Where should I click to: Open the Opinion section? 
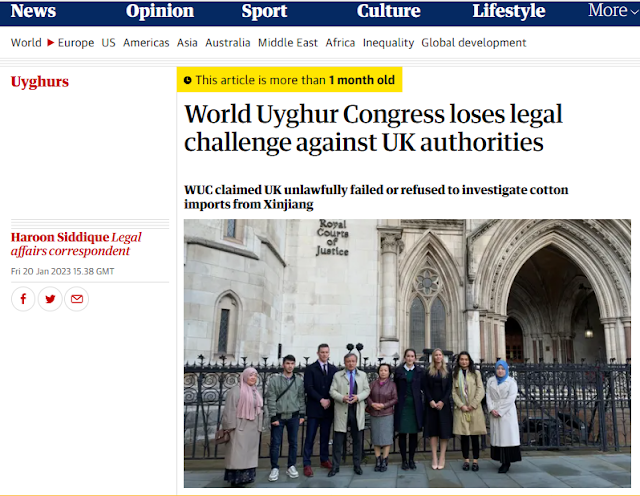click(x=160, y=11)
